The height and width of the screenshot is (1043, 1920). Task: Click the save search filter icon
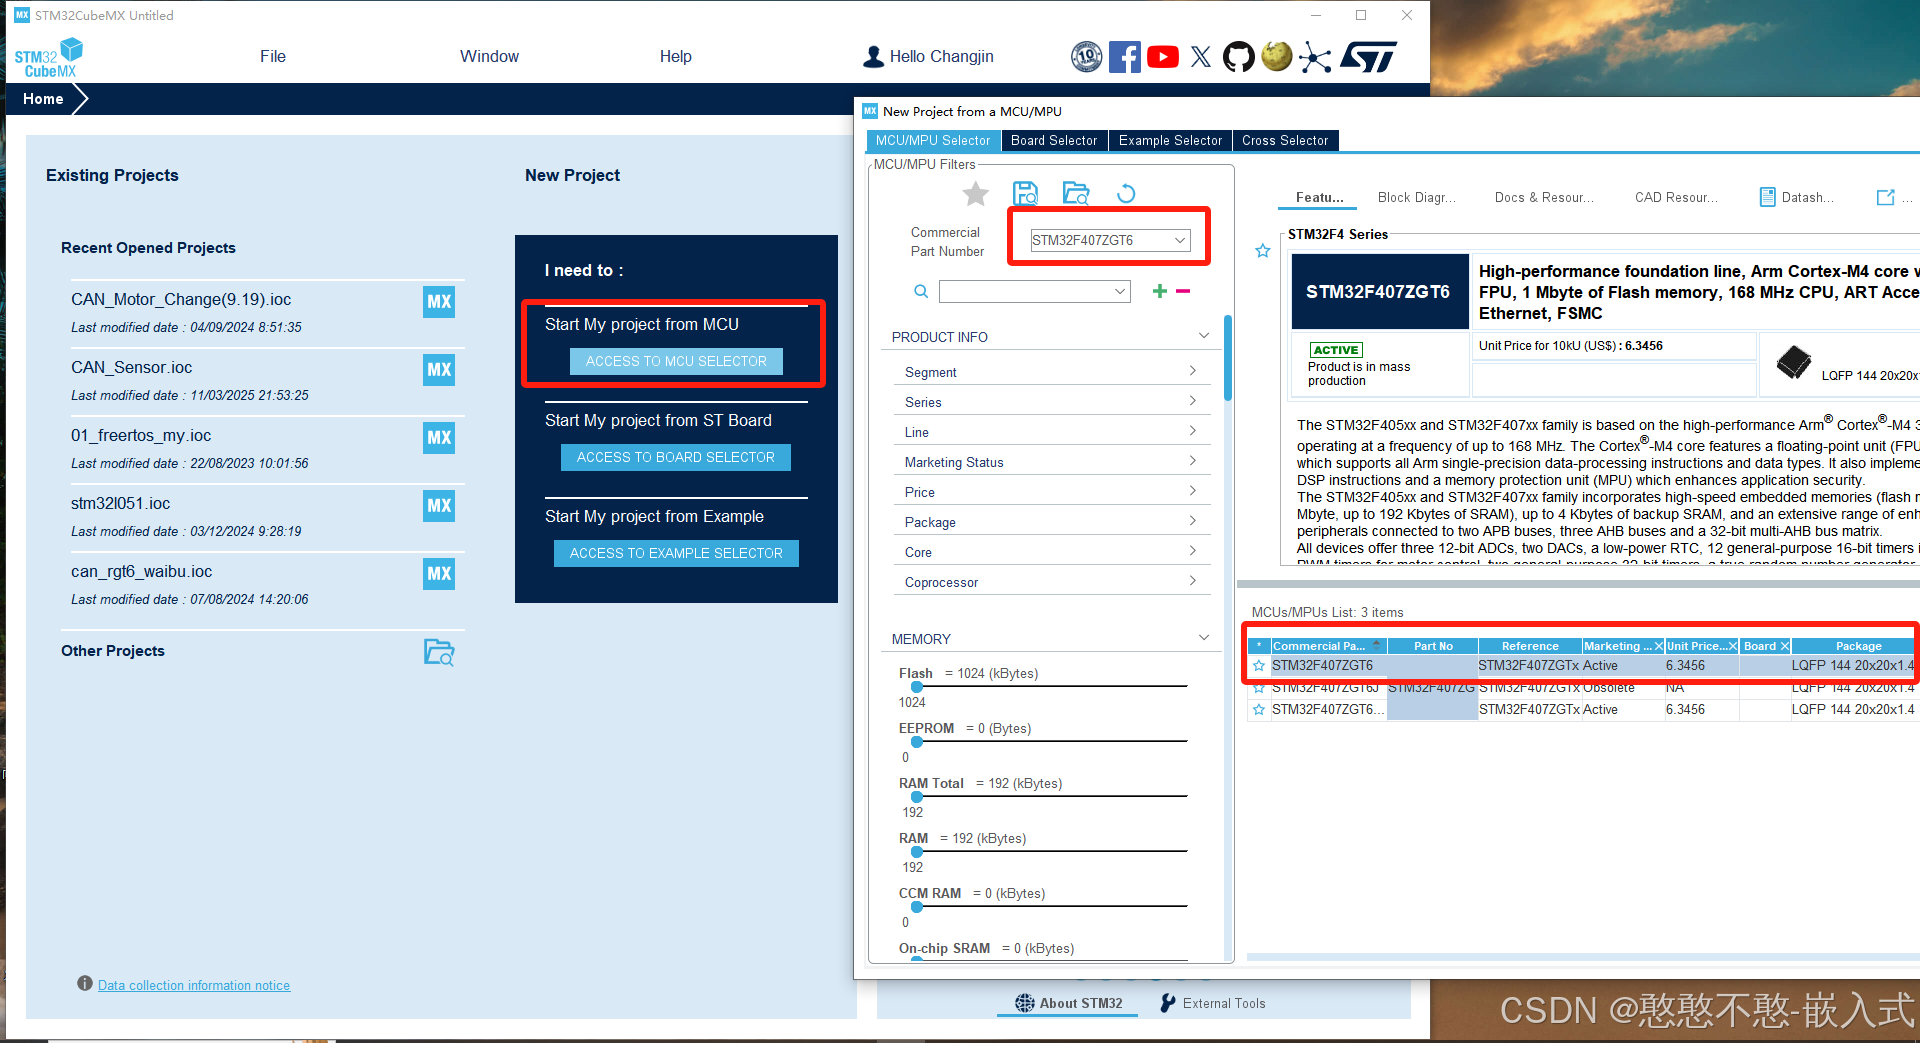(1025, 193)
